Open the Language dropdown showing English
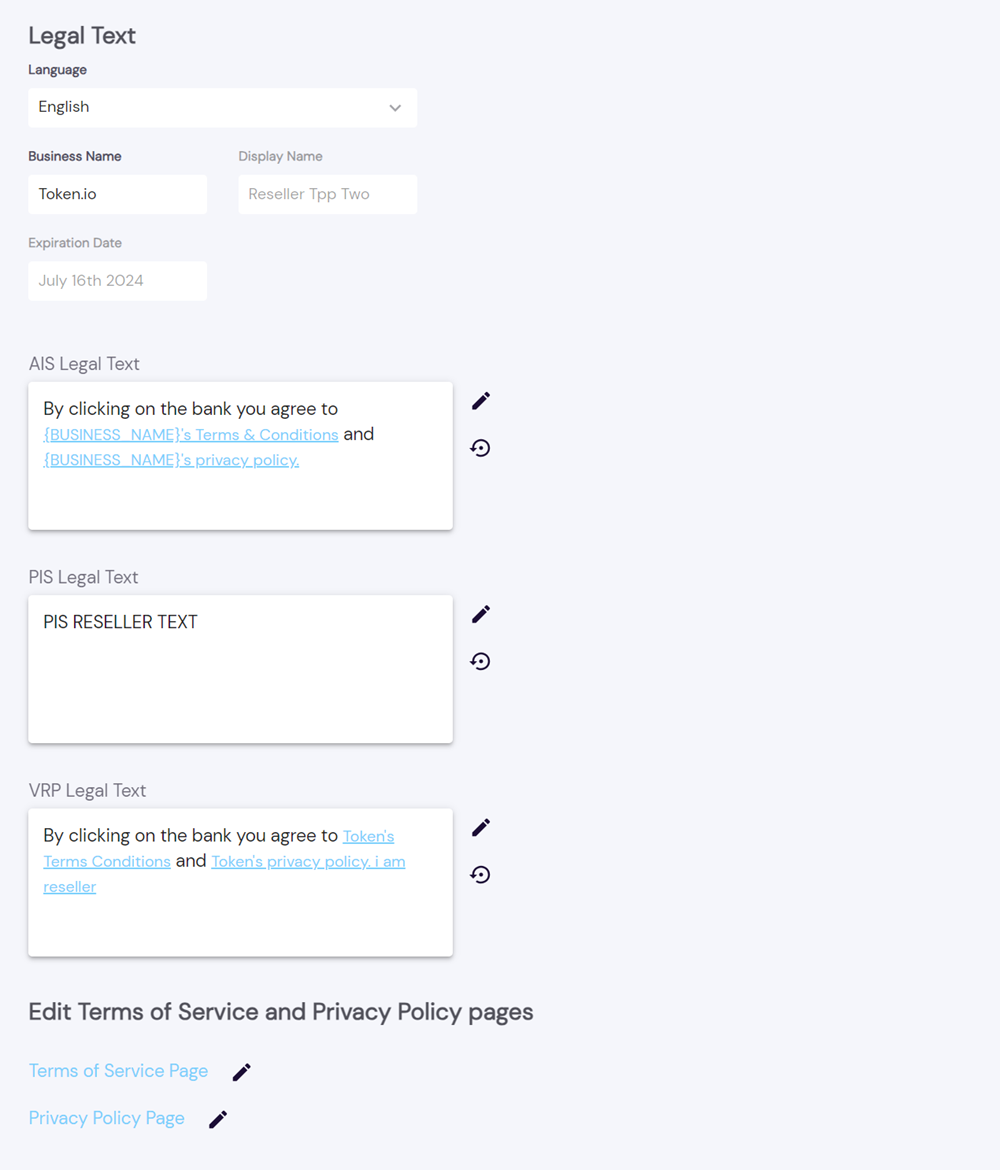The image size is (1000, 1170). click(222, 108)
